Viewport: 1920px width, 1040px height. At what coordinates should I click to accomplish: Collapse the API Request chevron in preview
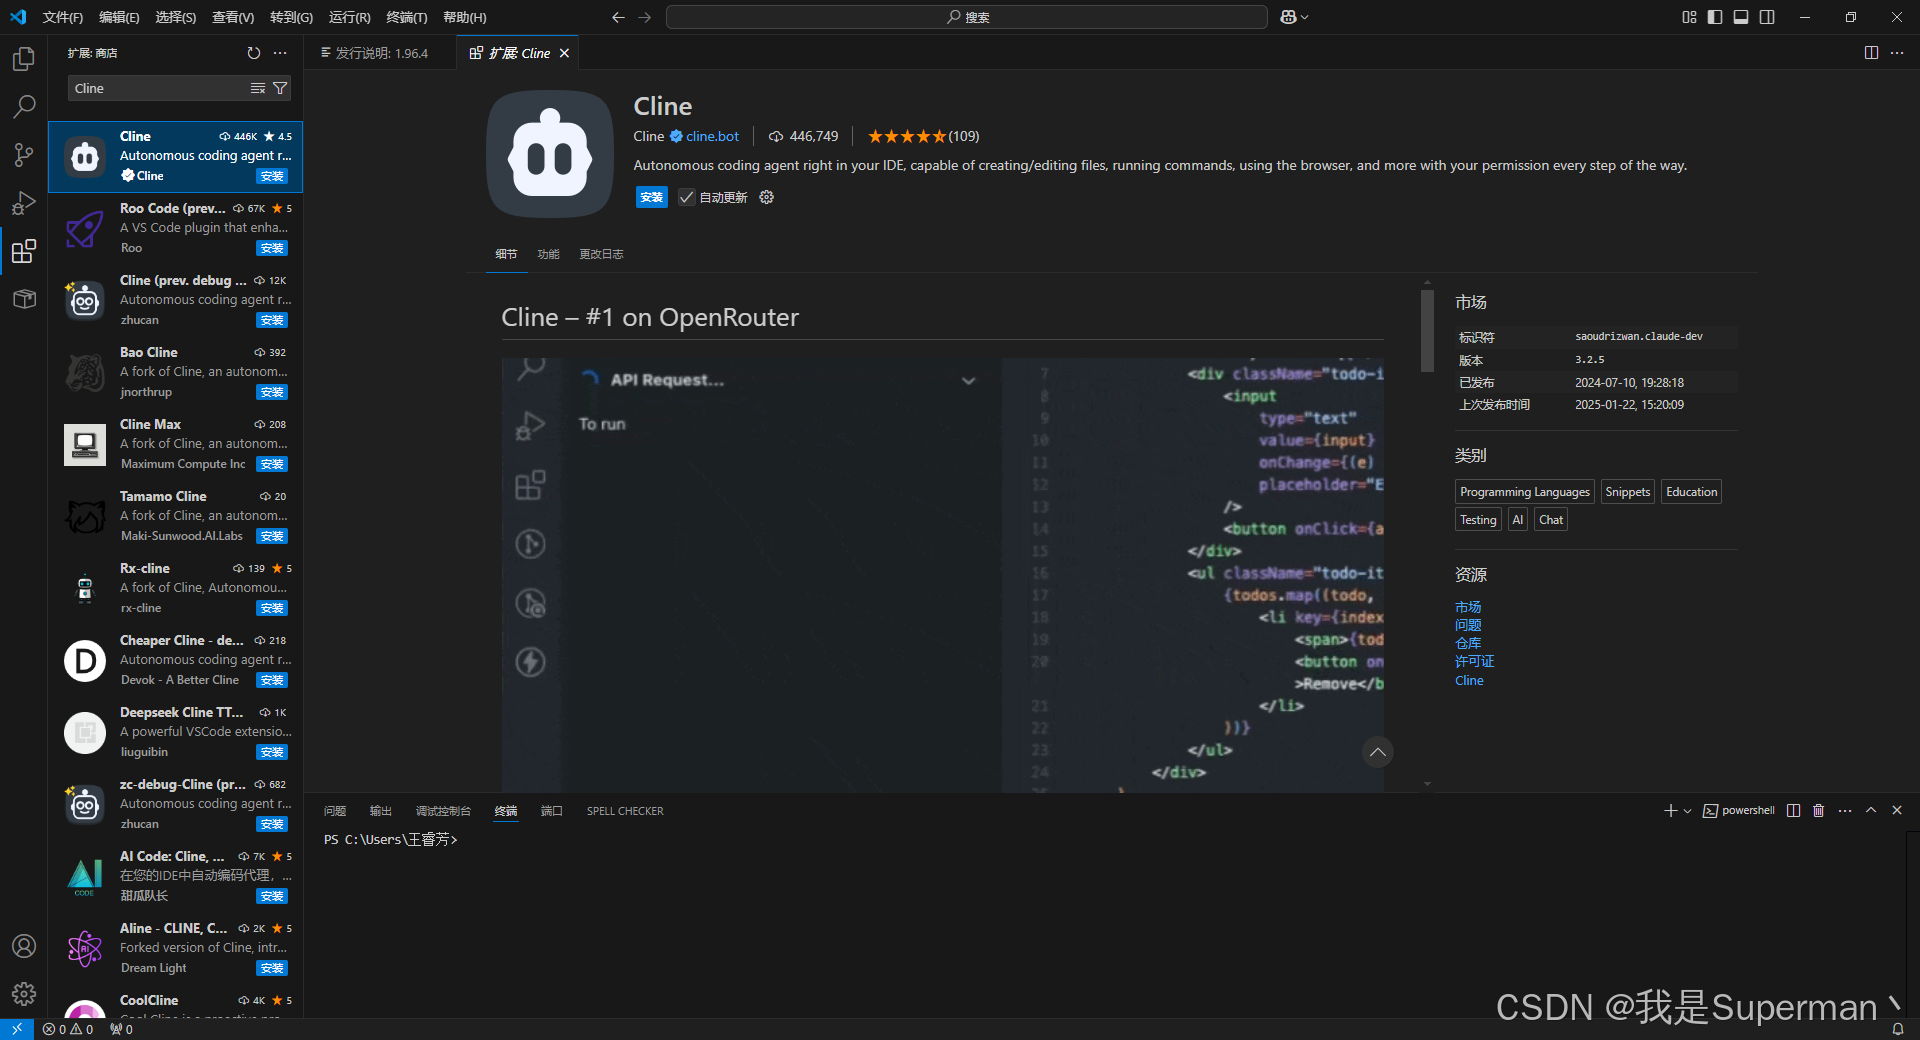pos(968,380)
